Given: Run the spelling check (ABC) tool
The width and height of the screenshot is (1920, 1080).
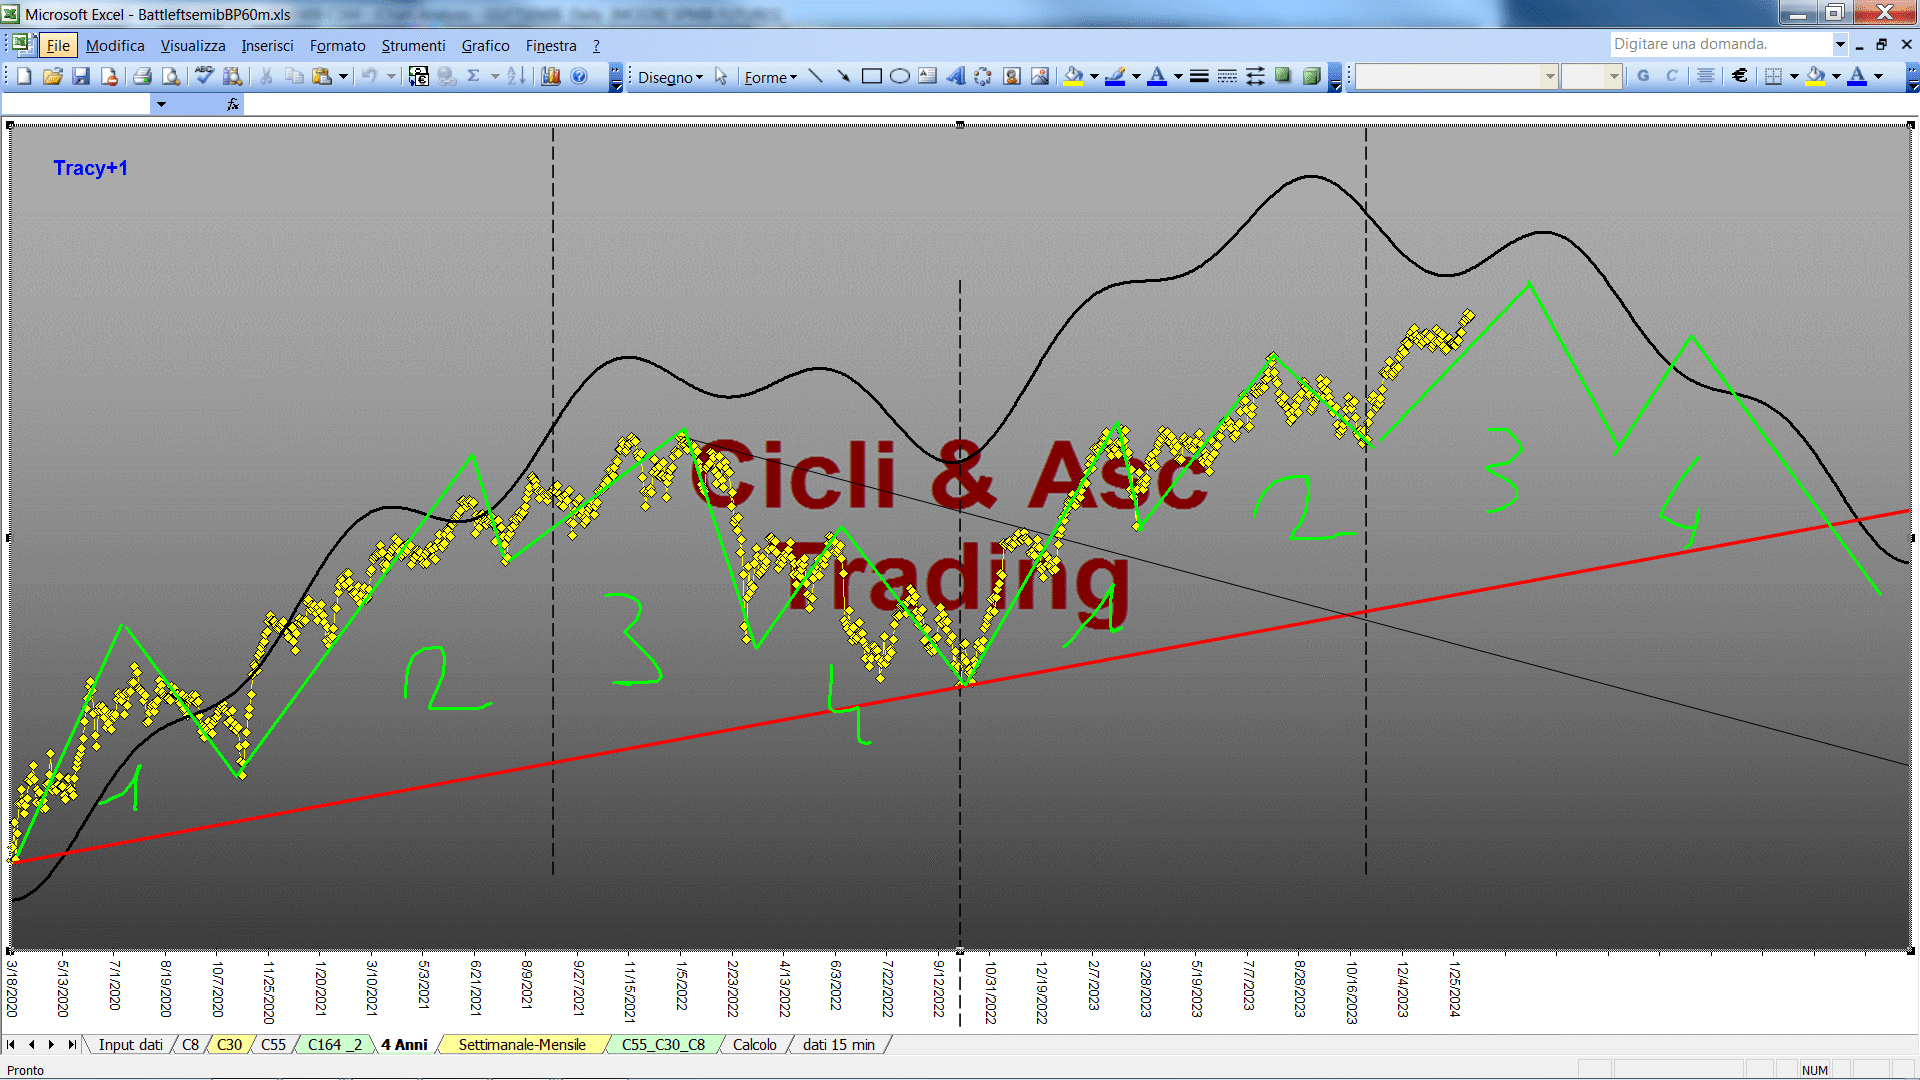Looking at the screenshot, I should (204, 76).
